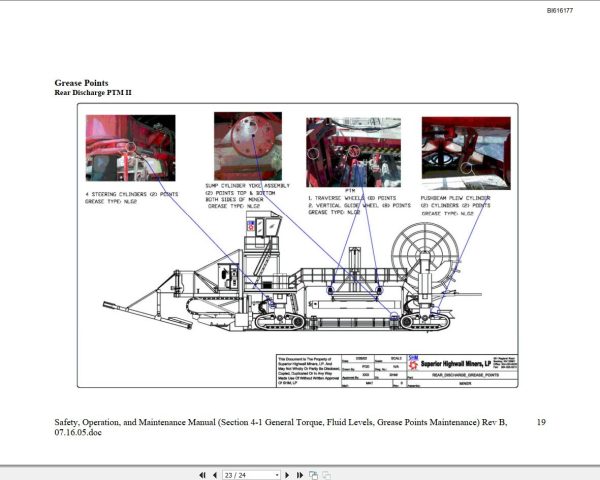Click the active page layout view icon
600x480 pixels.
[313, 475]
